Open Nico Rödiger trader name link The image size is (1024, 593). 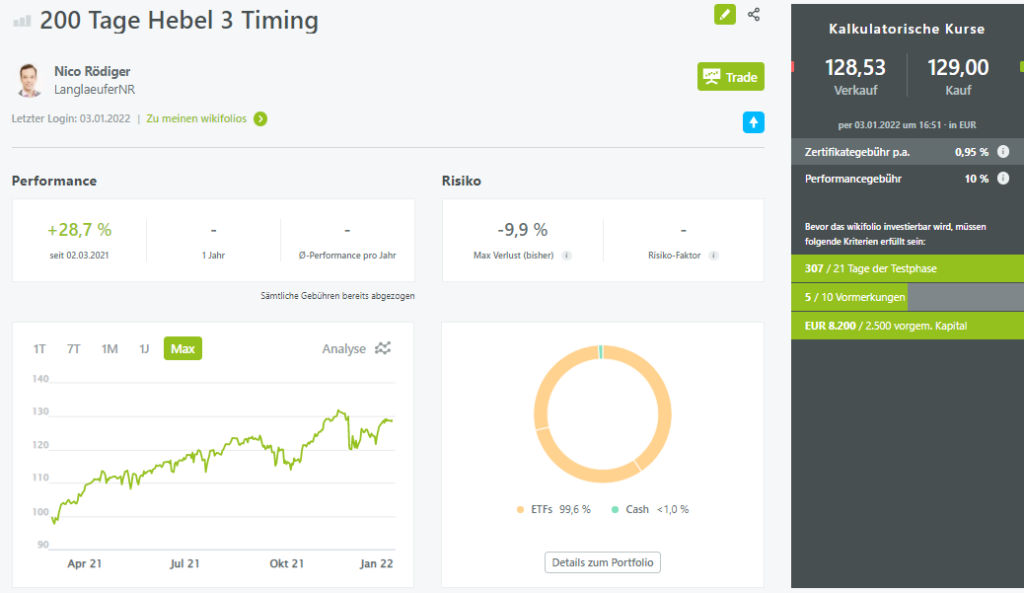pos(92,71)
